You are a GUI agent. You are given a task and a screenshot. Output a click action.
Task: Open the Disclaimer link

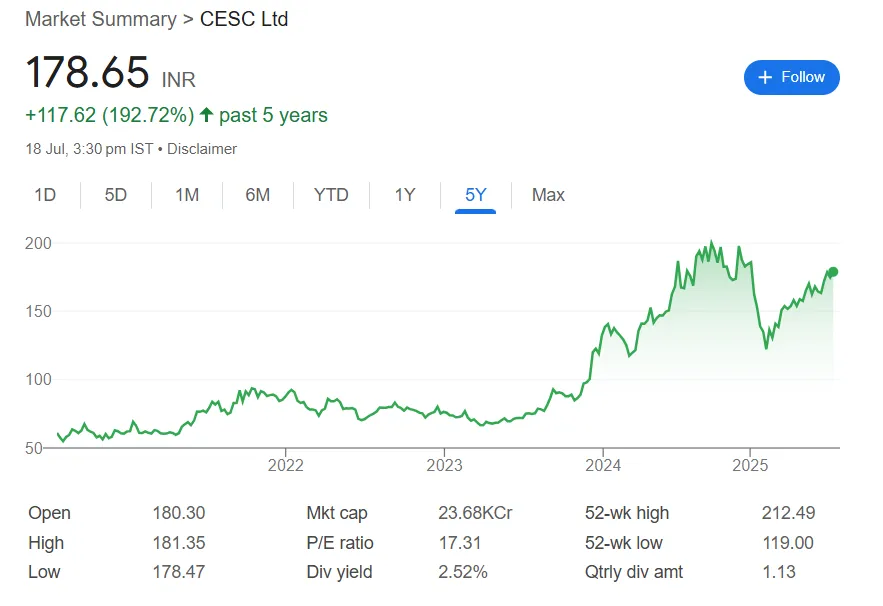click(x=202, y=149)
